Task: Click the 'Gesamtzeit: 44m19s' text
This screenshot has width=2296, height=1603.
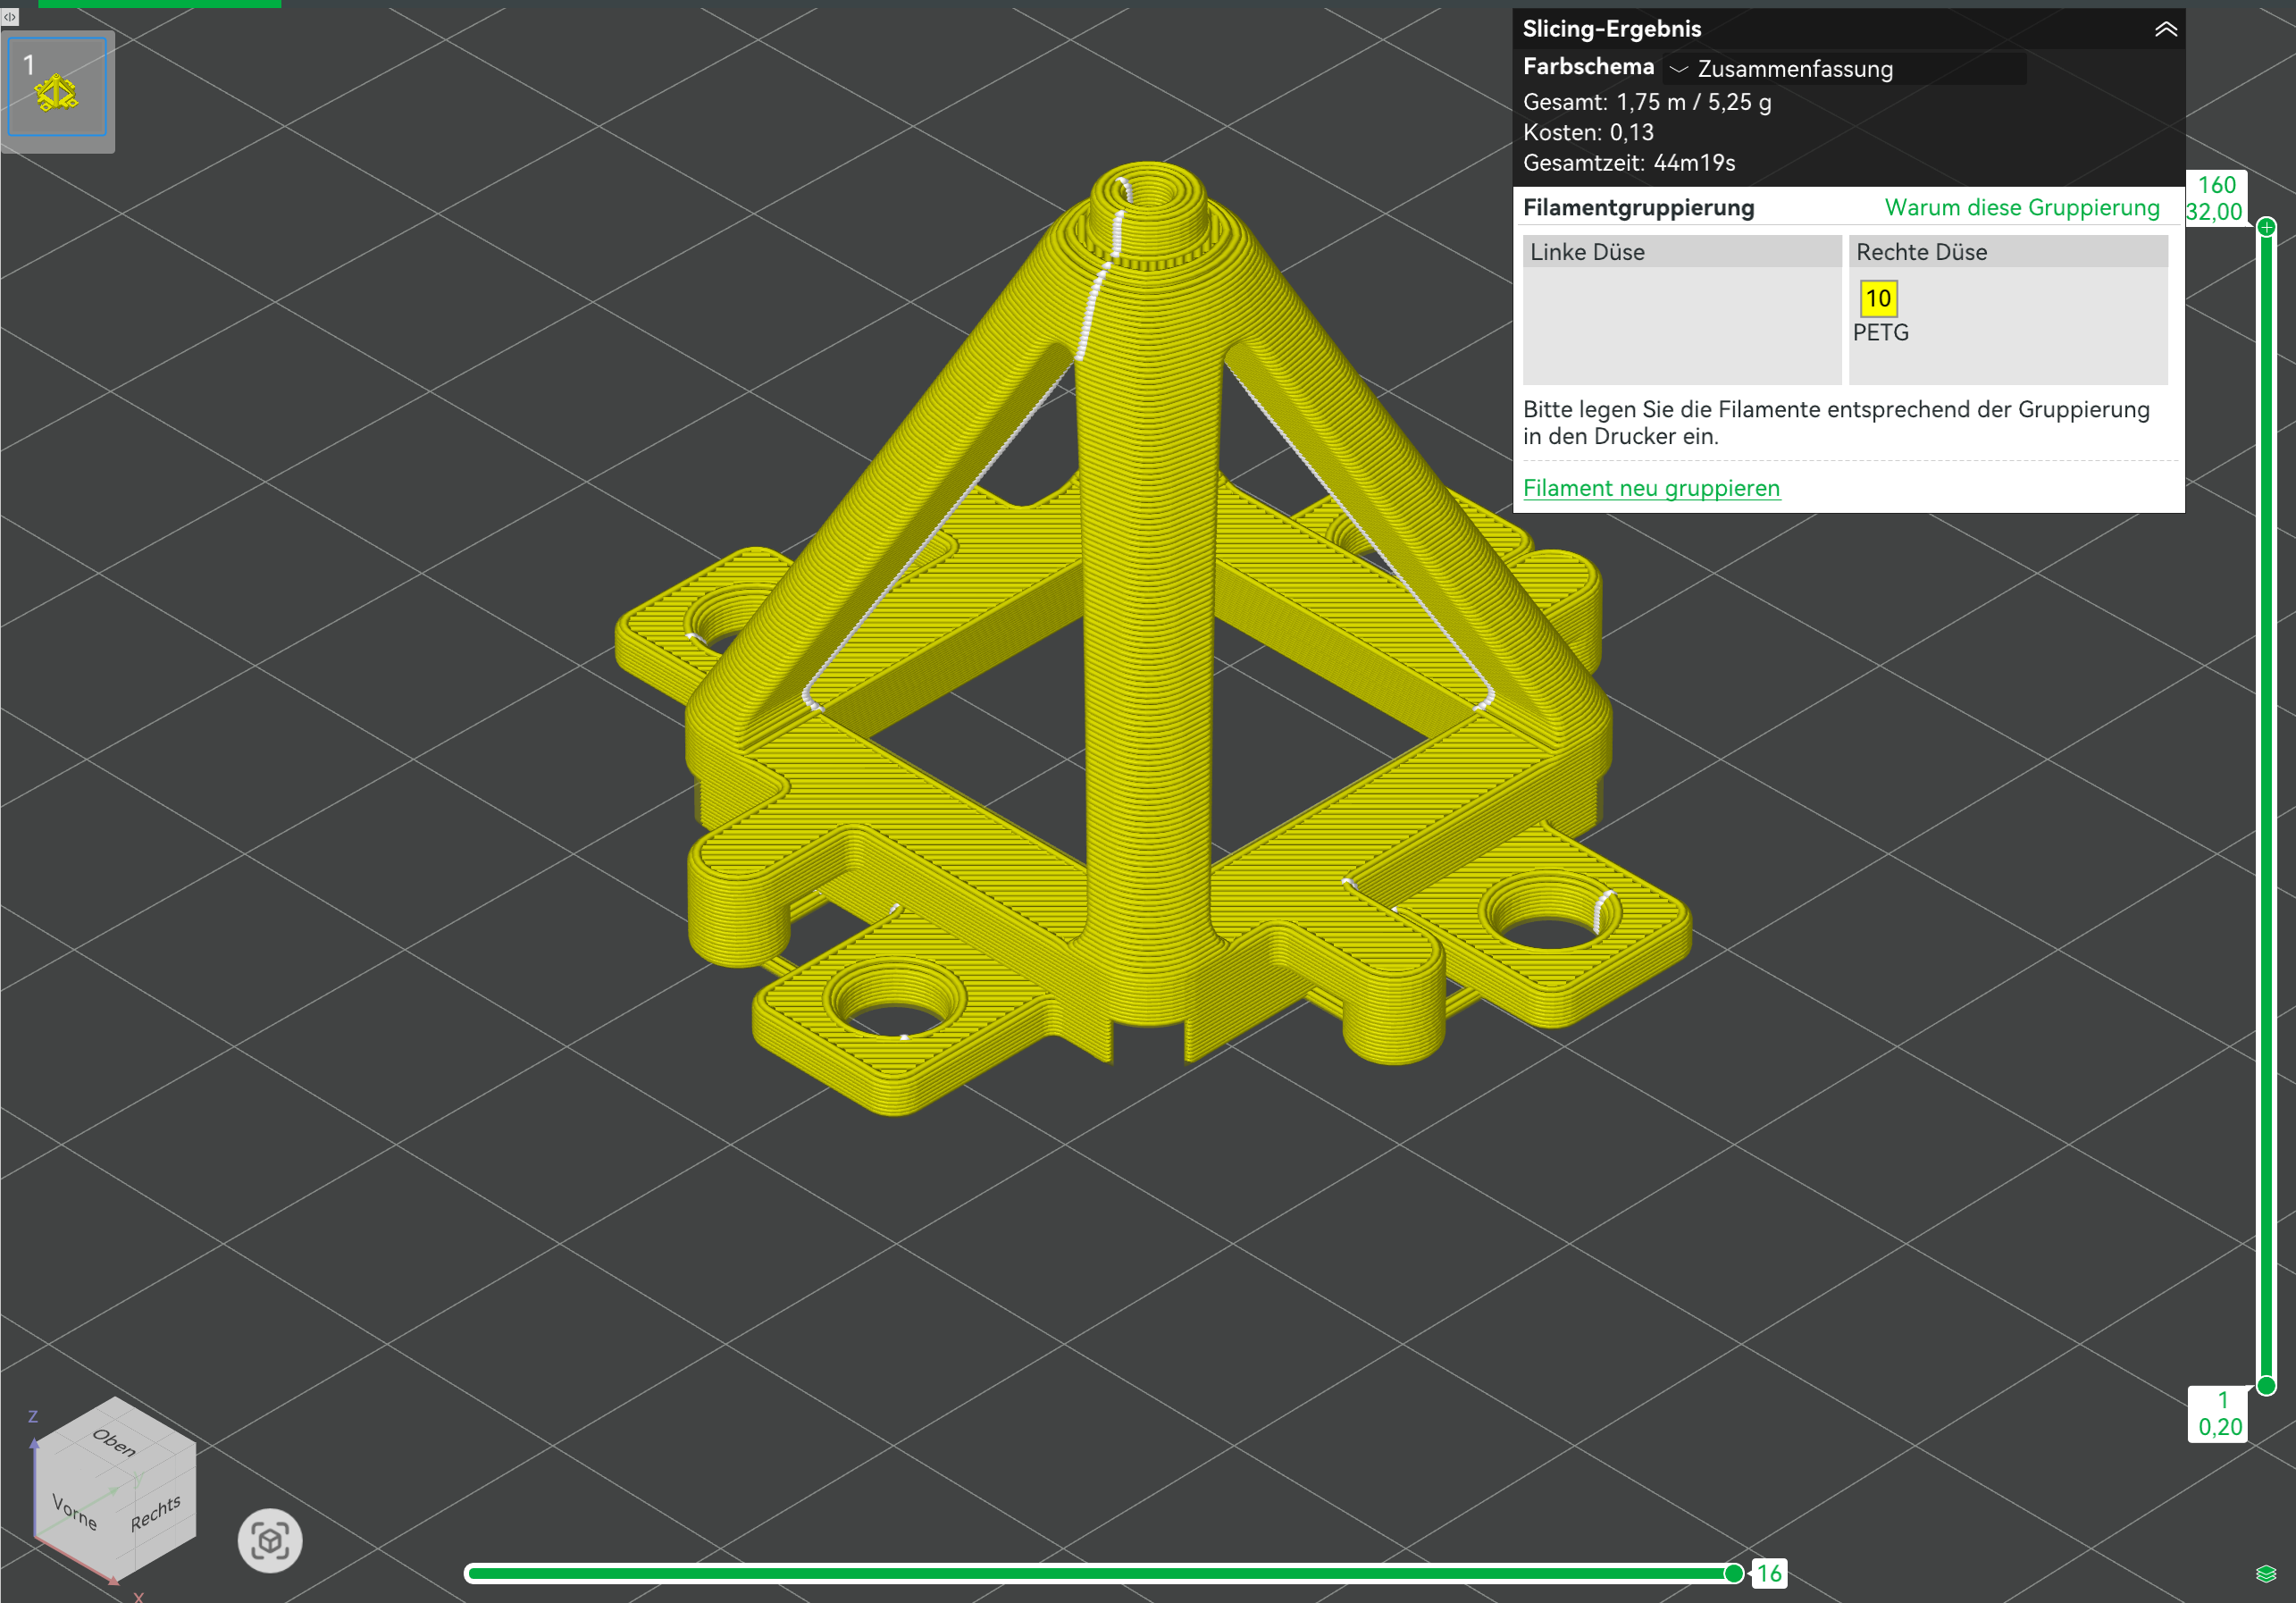Action: (1629, 163)
